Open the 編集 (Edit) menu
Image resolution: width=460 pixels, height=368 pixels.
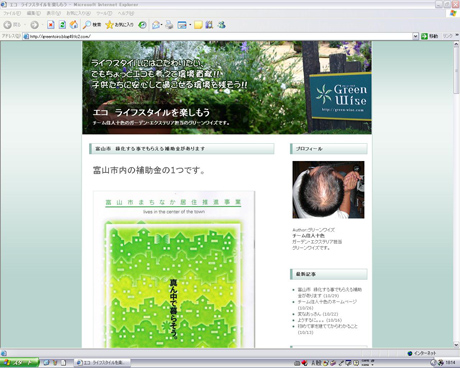33,13
